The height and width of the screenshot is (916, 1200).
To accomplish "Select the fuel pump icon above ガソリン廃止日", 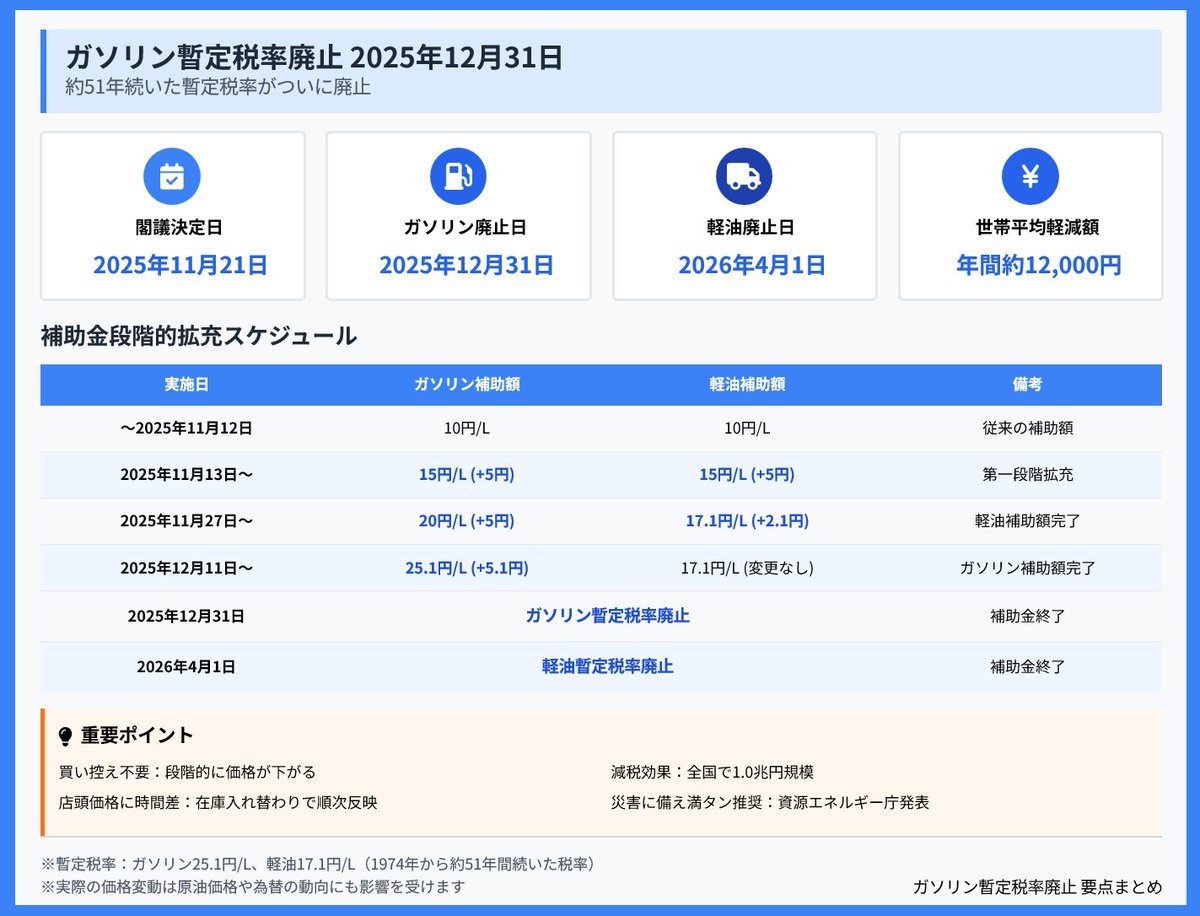I will point(458,174).
